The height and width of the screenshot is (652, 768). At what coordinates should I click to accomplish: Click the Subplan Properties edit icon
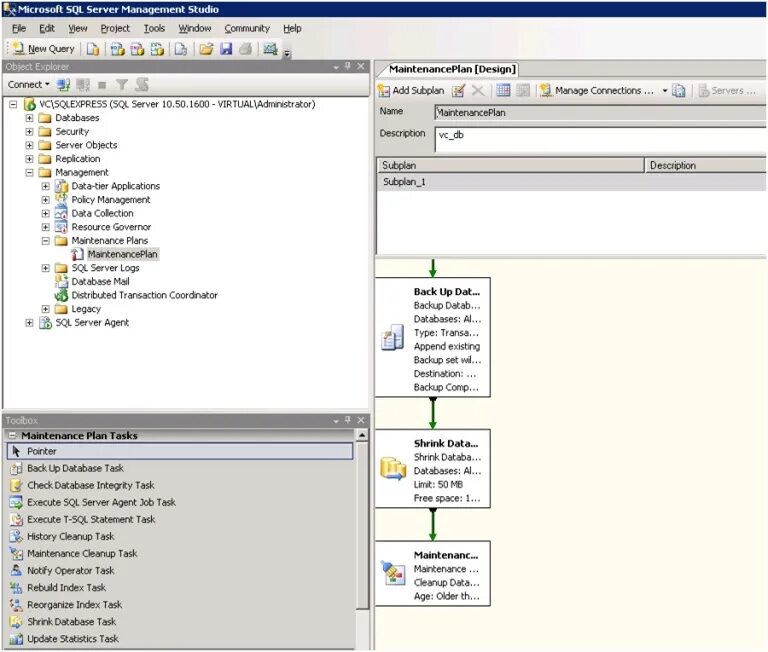[458, 91]
